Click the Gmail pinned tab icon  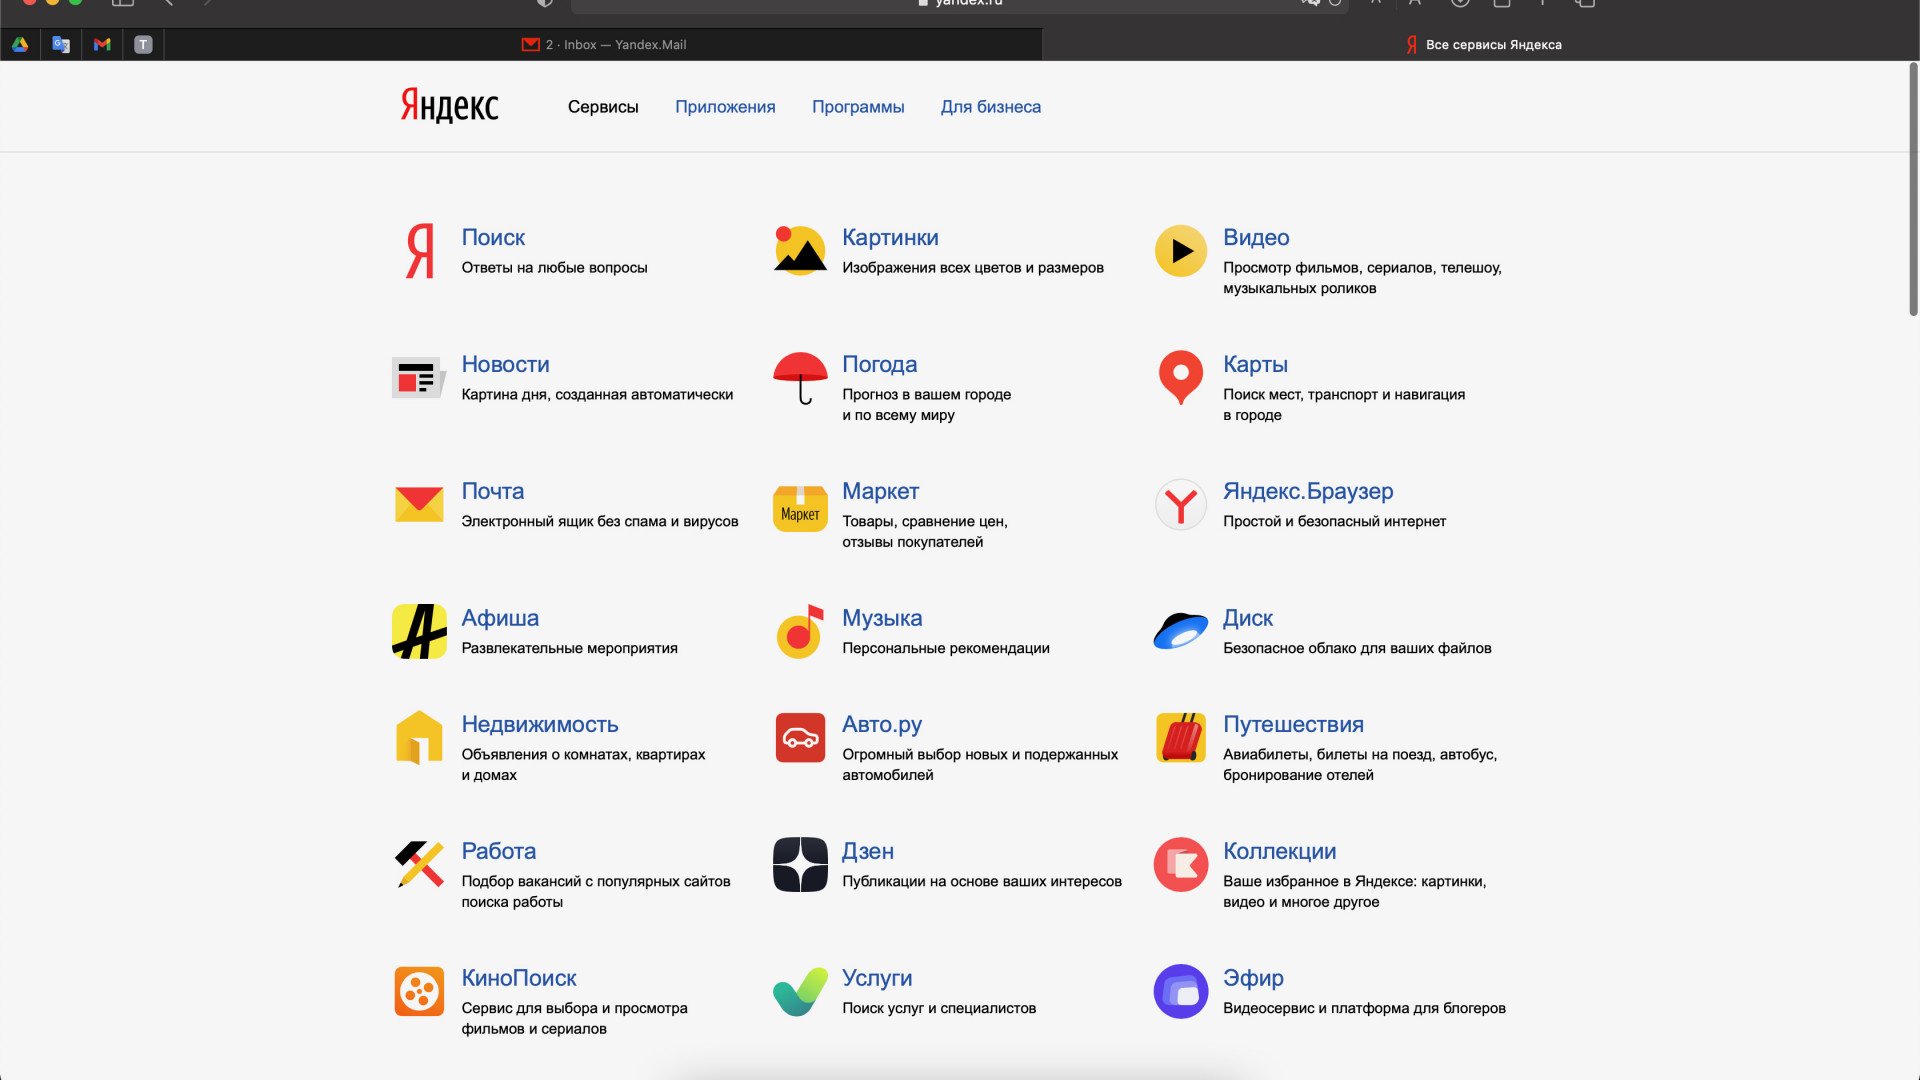coord(102,44)
